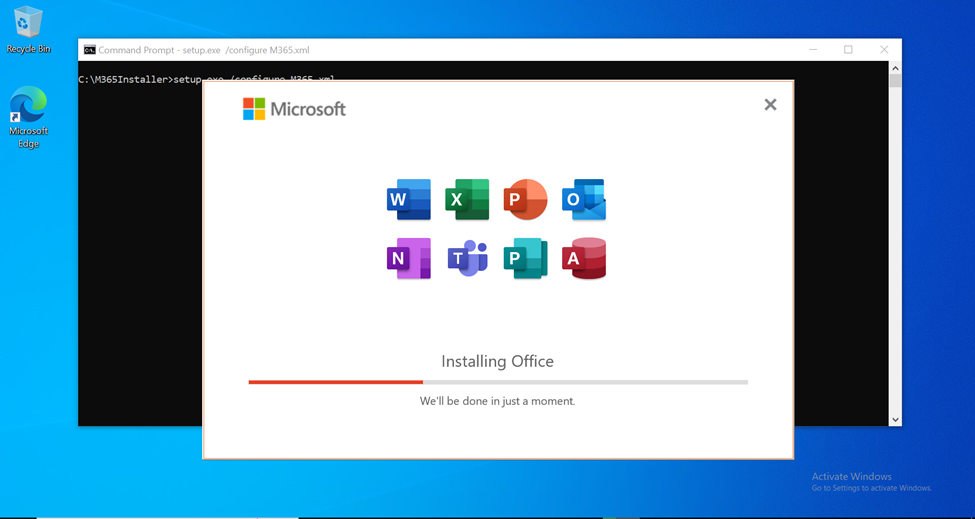Click the PowerPoint app icon

pos(525,200)
